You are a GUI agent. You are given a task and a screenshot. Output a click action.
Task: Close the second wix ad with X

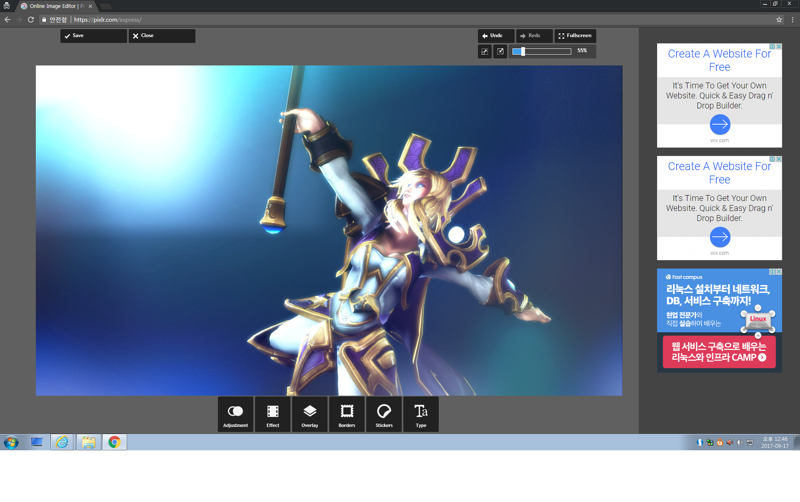click(x=779, y=159)
